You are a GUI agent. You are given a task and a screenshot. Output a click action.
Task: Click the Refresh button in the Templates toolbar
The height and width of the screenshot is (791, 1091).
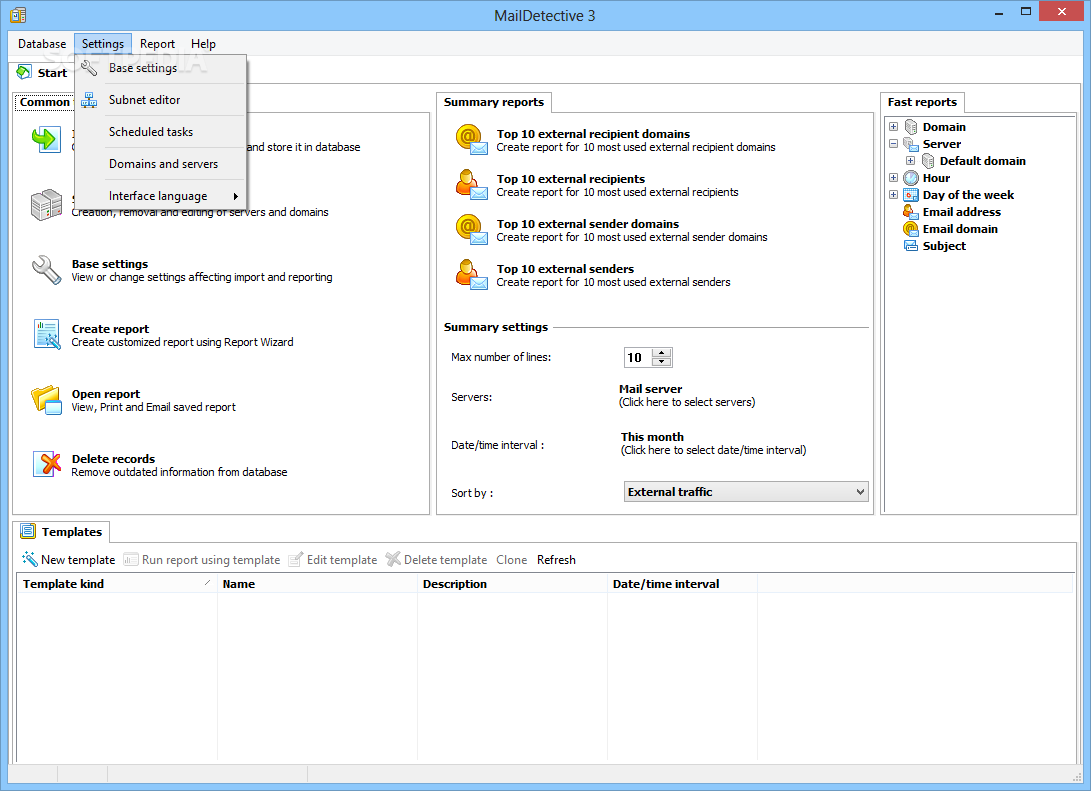[x=556, y=559]
